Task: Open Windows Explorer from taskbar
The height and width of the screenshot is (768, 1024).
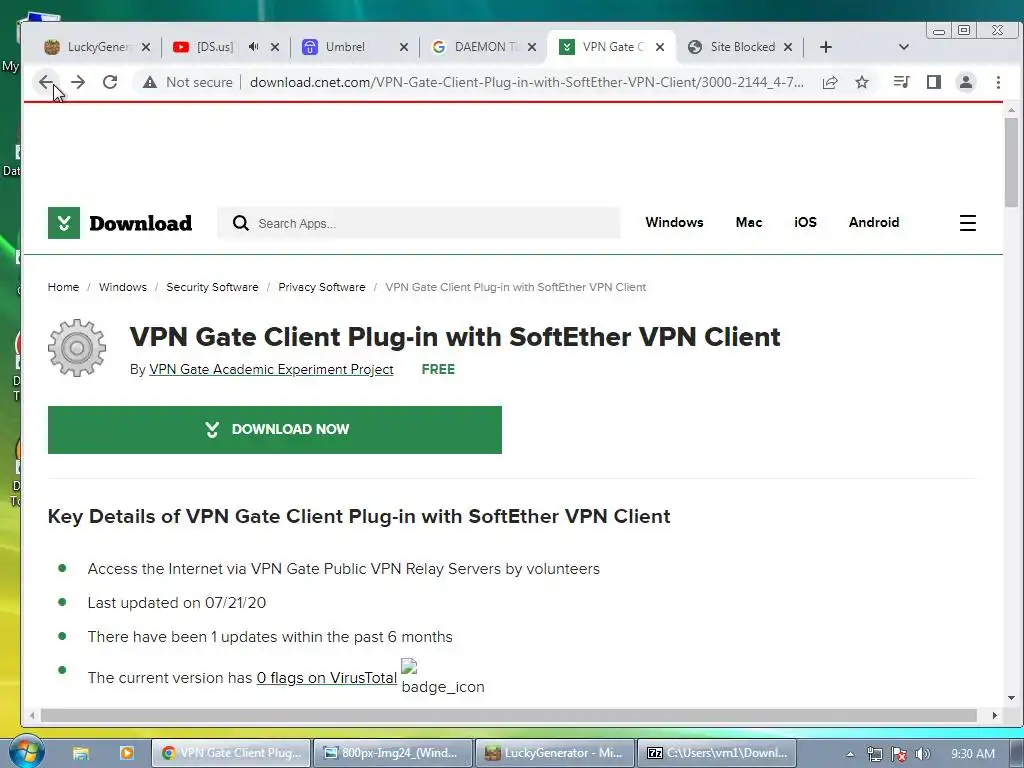Action: [x=81, y=753]
